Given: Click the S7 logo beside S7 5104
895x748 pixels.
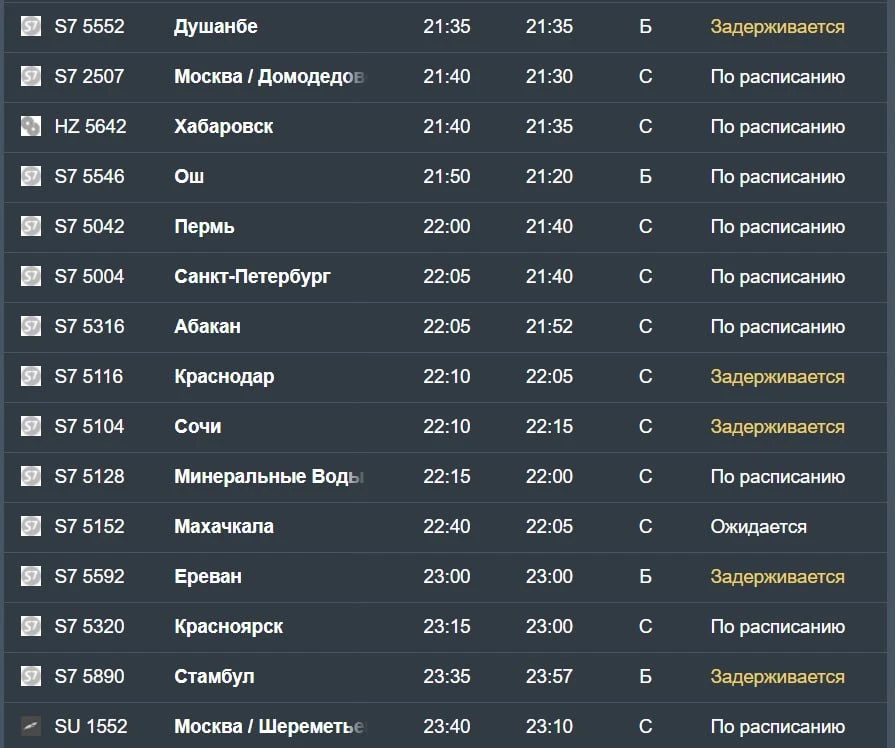Looking at the screenshot, I should 31,426.
